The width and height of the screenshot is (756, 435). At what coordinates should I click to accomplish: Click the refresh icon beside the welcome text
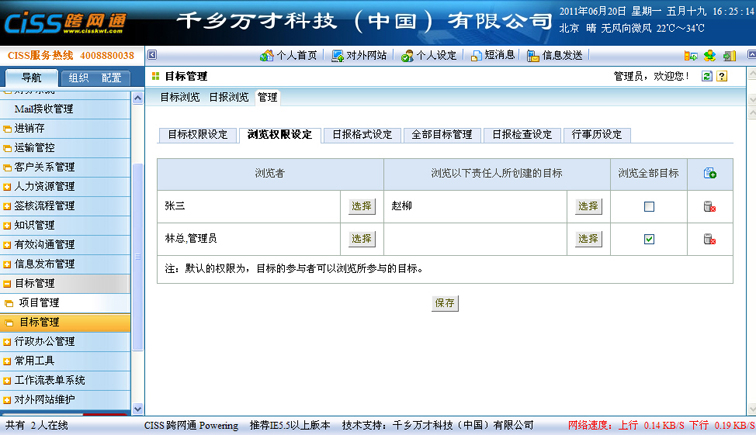tap(707, 76)
